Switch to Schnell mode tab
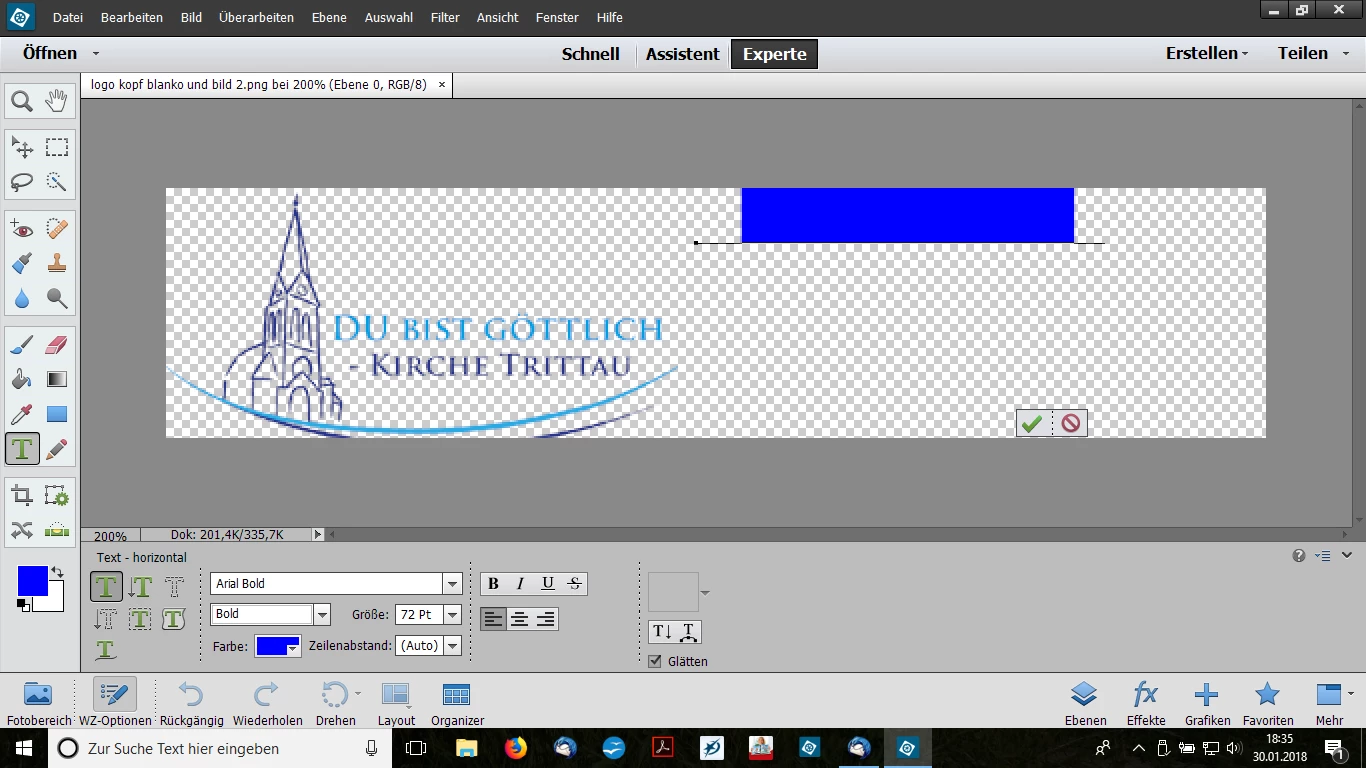1366x768 pixels. 591,54
